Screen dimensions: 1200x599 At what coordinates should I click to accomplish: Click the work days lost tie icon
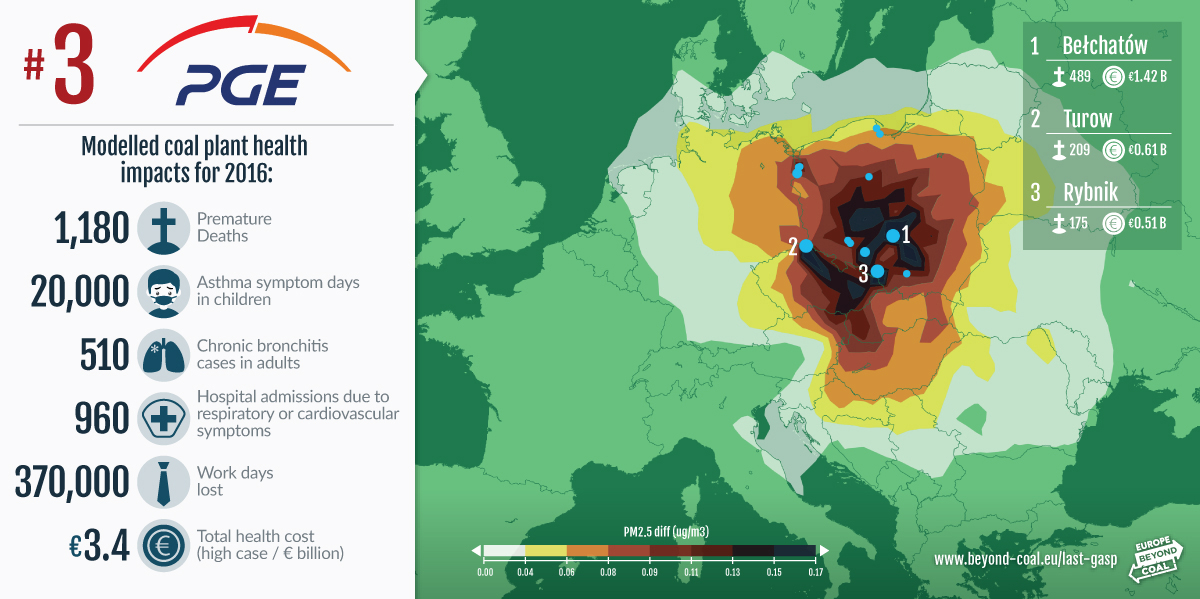pyautogui.click(x=163, y=481)
